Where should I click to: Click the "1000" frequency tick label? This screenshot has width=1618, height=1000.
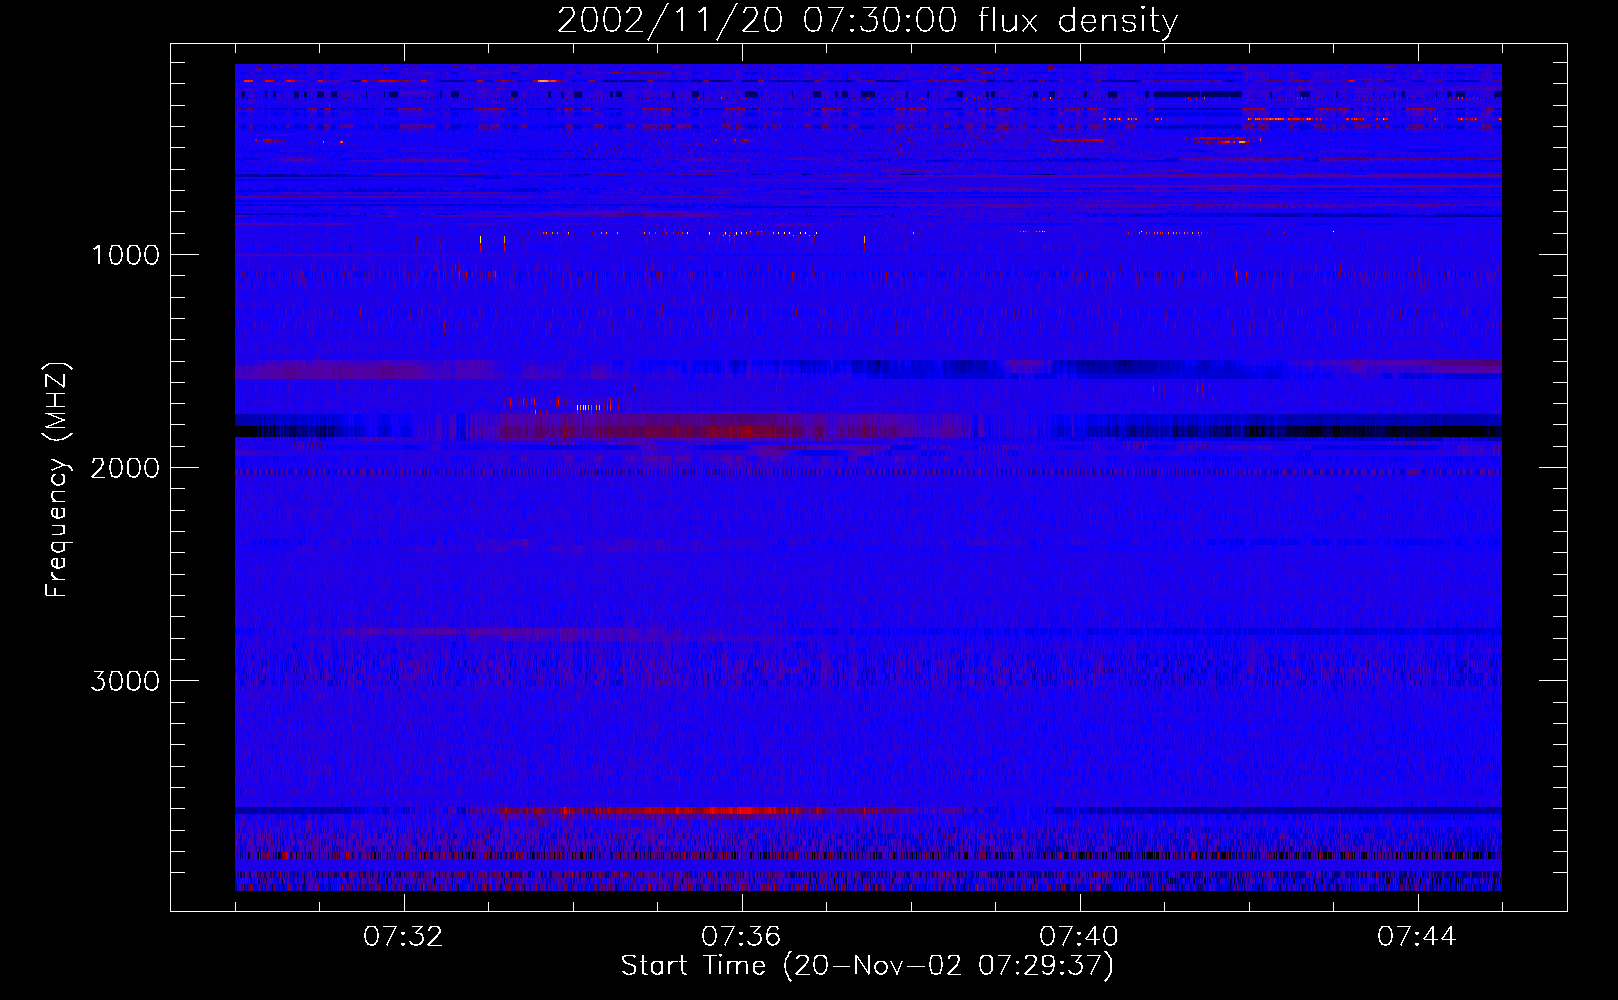click(125, 255)
